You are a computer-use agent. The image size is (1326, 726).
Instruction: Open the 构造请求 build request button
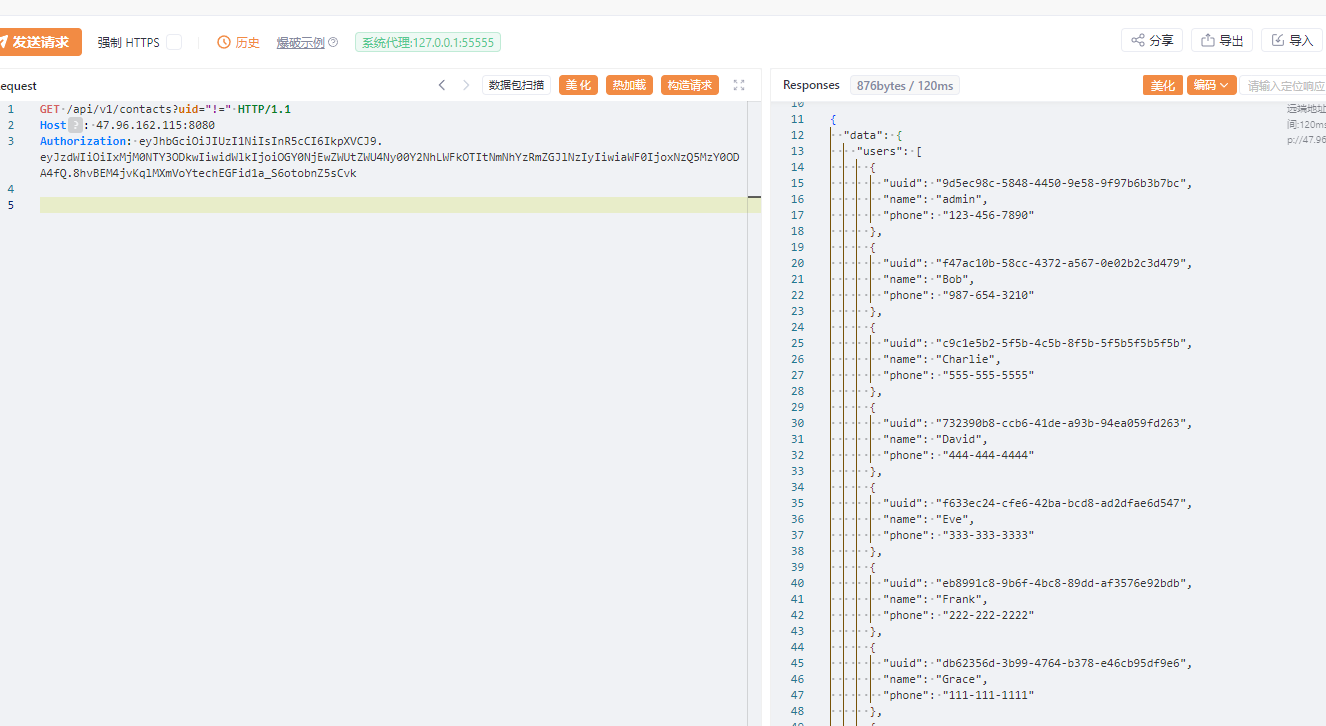[690, 85]
